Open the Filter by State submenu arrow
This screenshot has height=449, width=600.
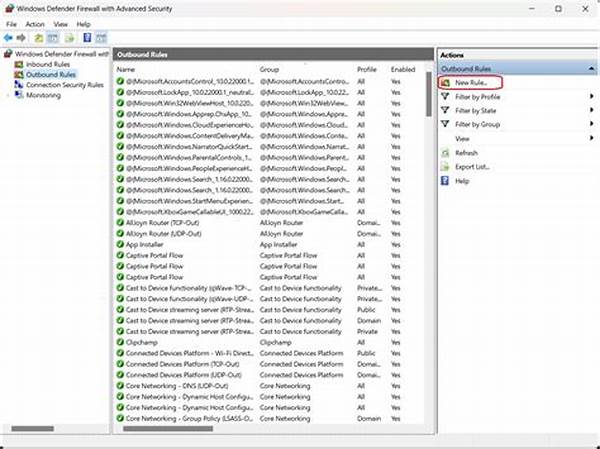tap(592, 110)
